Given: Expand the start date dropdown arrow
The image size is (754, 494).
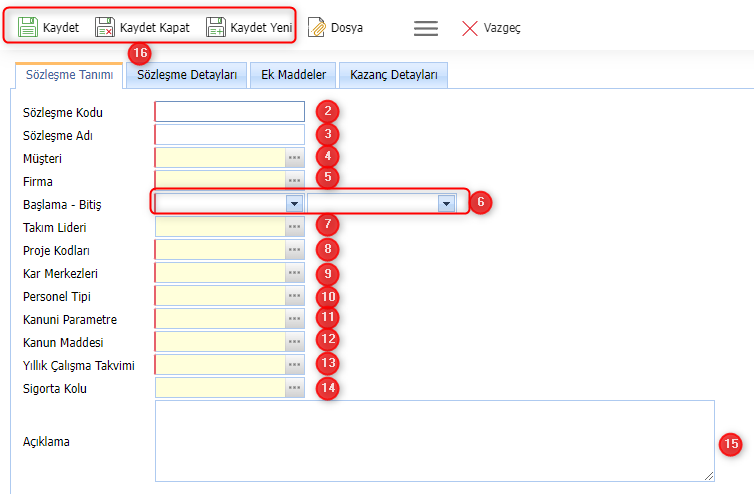Looking at the screenshot, I should [294, 204].
